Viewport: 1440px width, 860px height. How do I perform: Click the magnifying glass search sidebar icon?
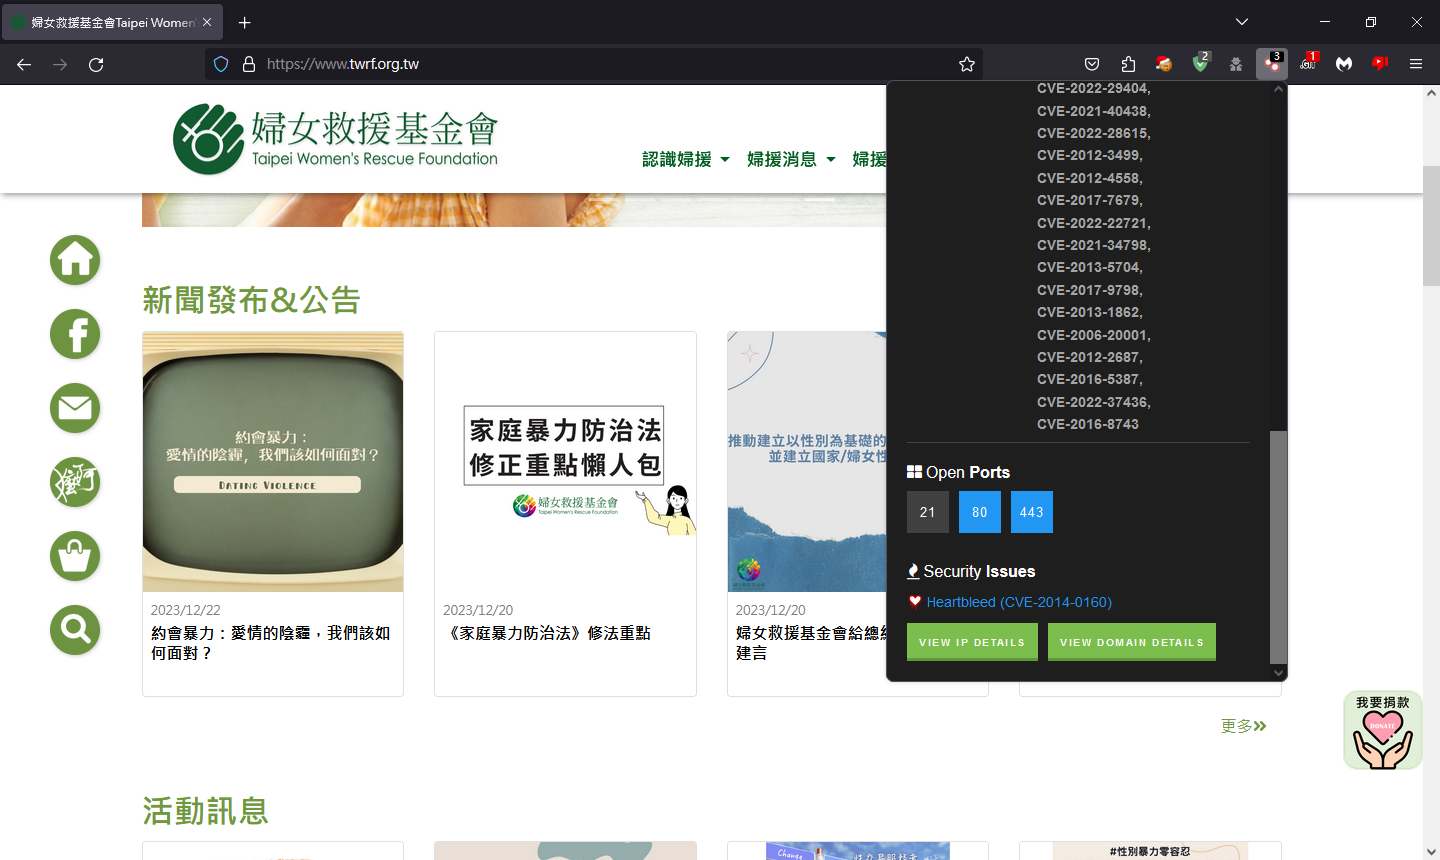coord(75,630)
